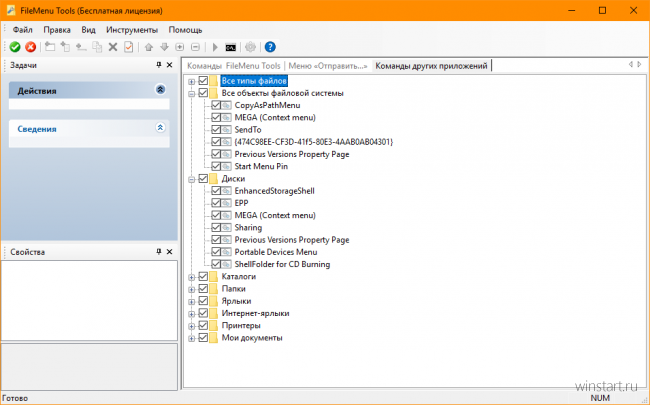Image resolution: width=650 pixels, height=405 pixels.
Task: Click the black X Delete toolbar icon
Action: 113,47
